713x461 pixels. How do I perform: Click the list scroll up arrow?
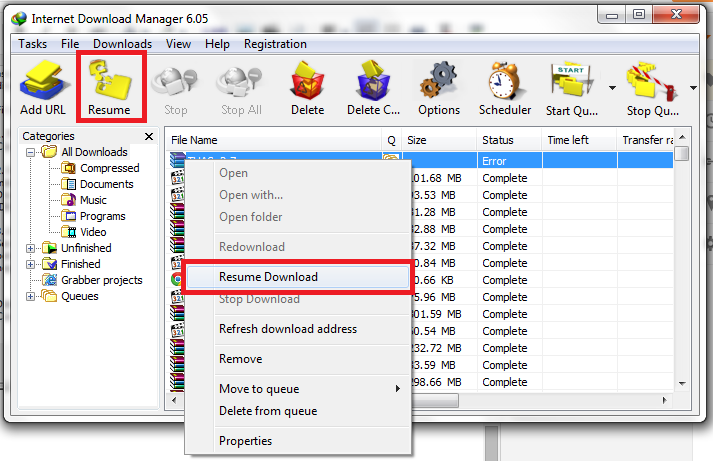tap(682, 137)
